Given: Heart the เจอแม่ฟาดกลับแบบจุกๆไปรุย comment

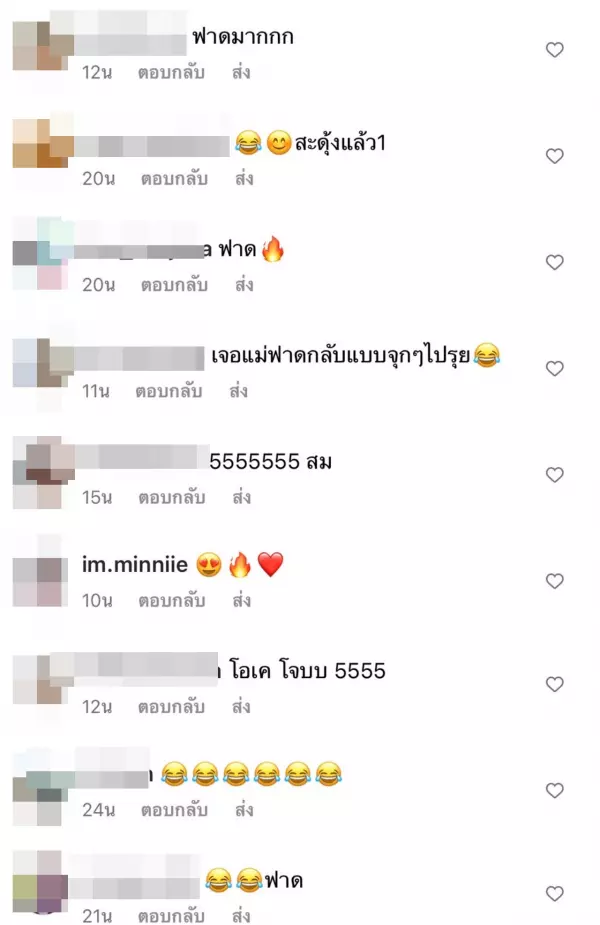Looking at the screenshot, I should [554, 369].
